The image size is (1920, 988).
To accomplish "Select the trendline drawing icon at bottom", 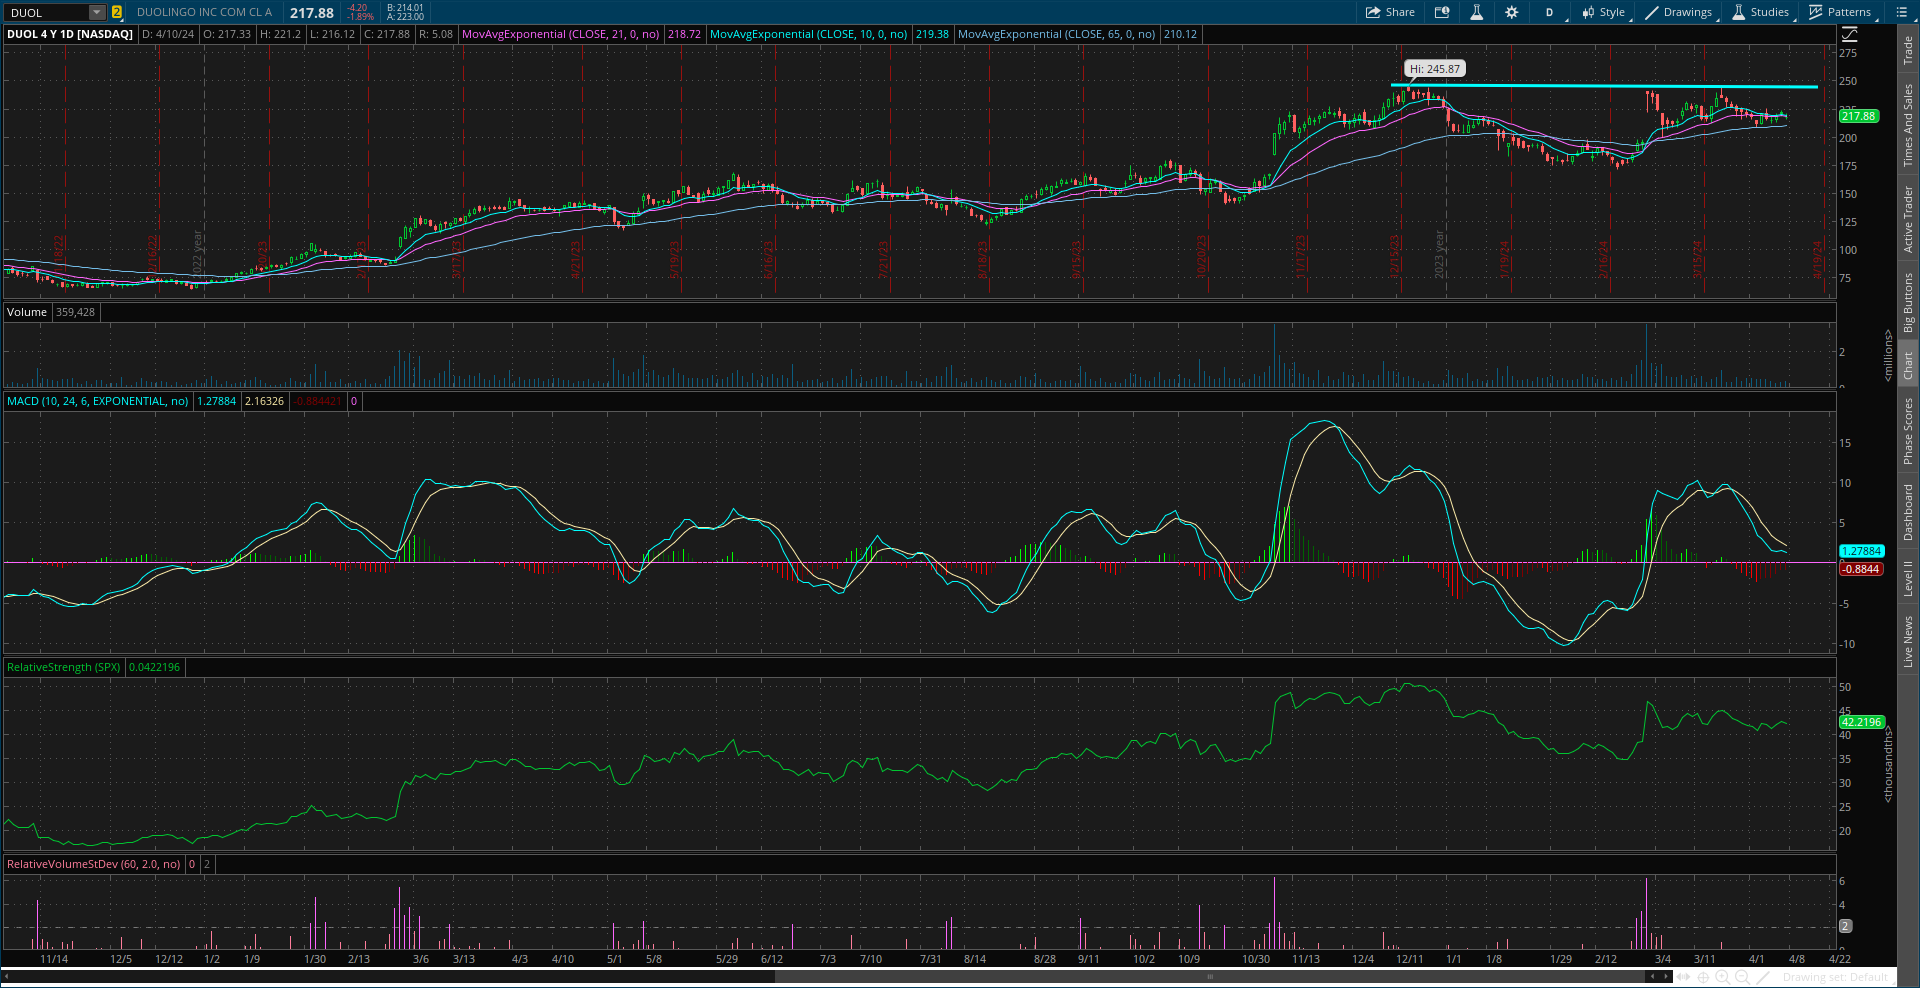I will (1763, 977).
